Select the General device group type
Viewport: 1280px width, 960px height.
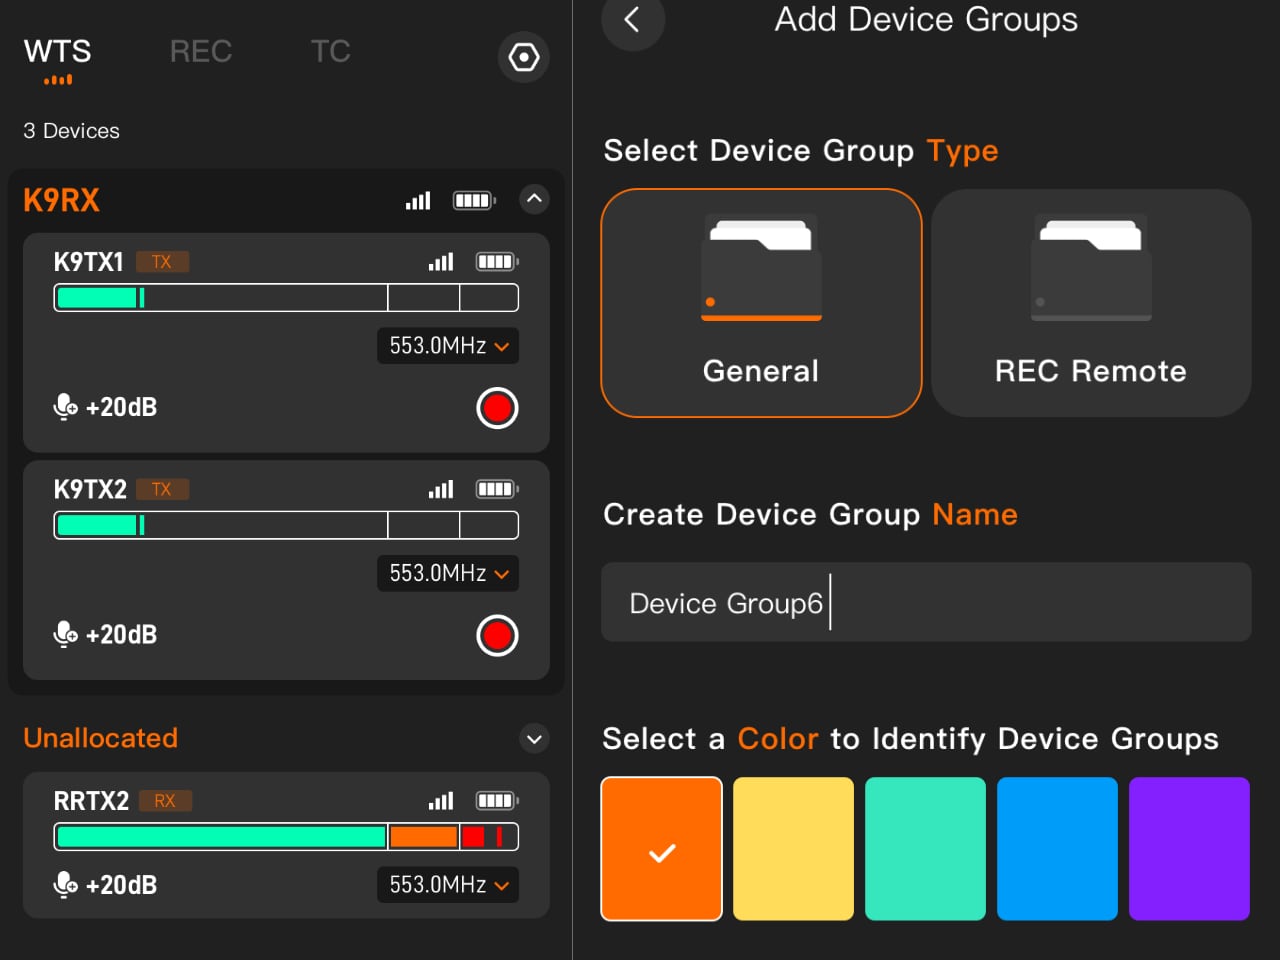761,303
